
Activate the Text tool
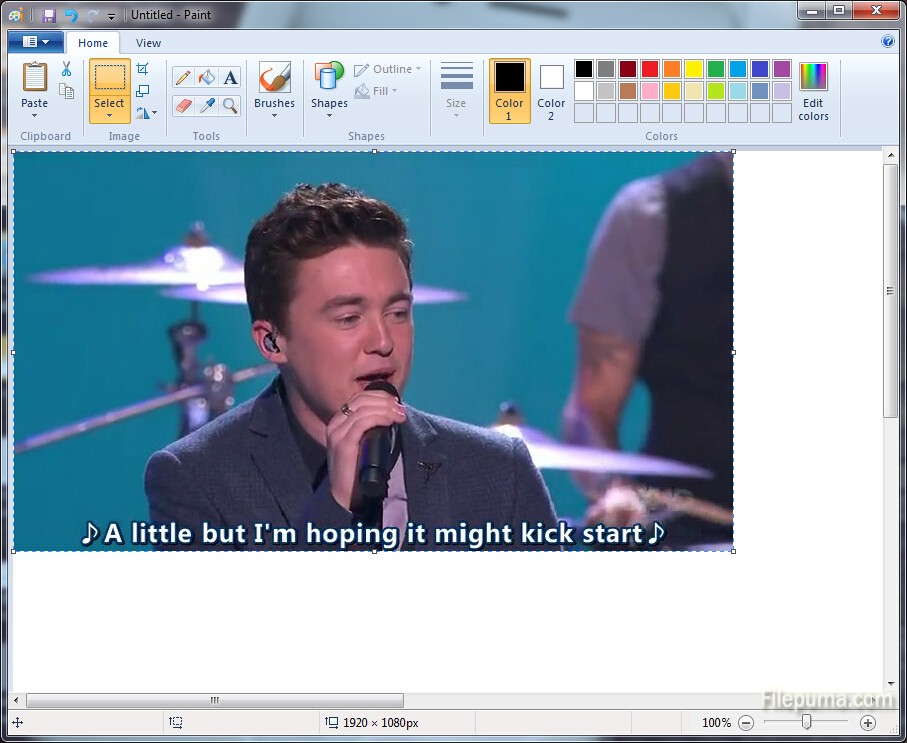point(231,78)
